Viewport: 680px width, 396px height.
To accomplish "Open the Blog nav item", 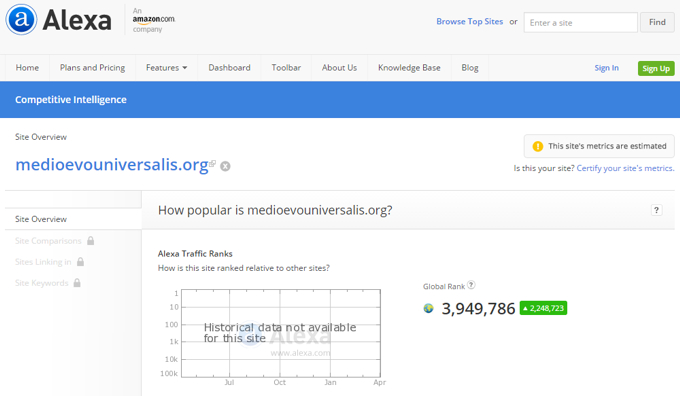I will (x=470, y=68).
